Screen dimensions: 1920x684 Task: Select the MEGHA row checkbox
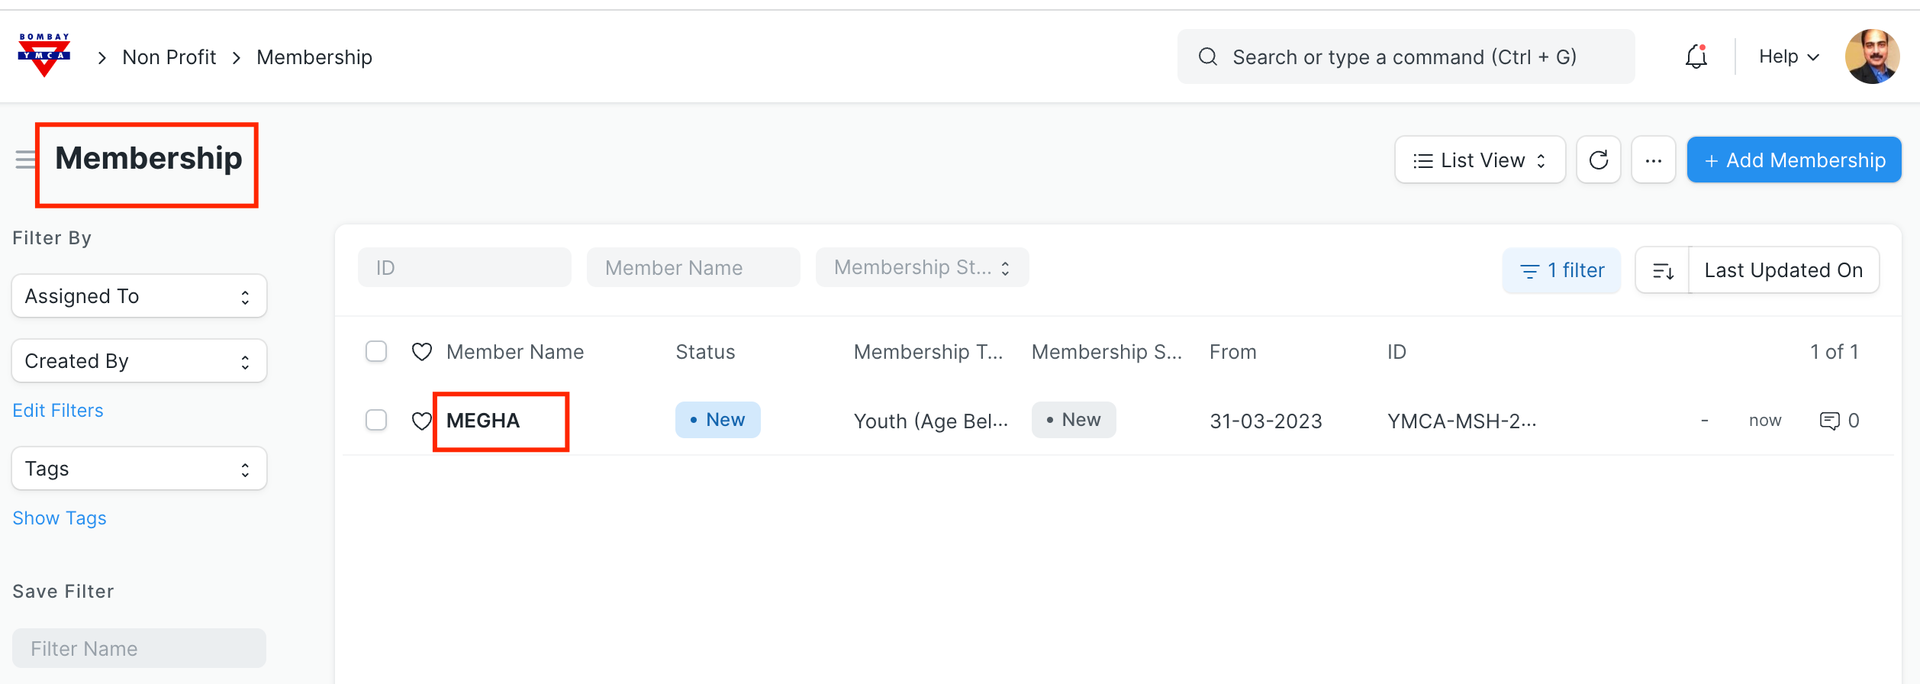pyautogui.click(x=376, y=420)
